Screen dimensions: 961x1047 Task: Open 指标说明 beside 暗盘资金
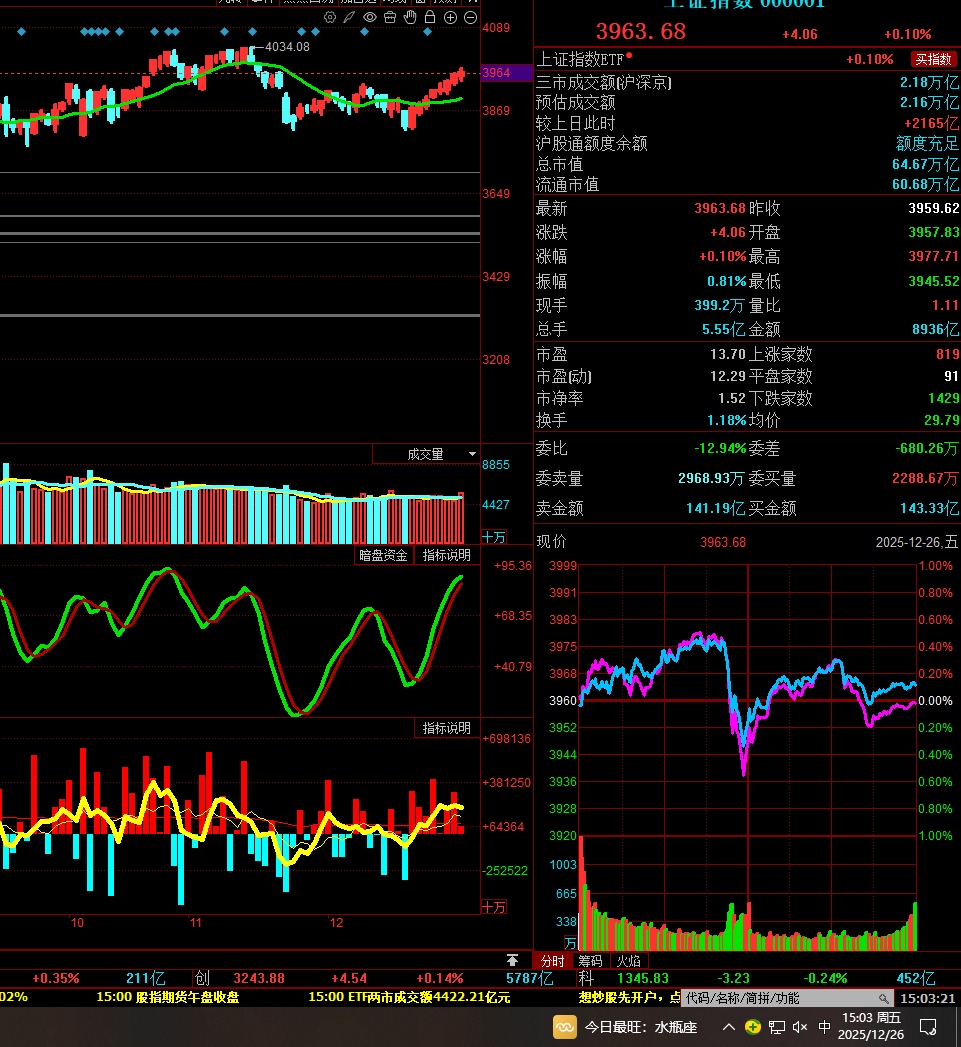(447, 555)
